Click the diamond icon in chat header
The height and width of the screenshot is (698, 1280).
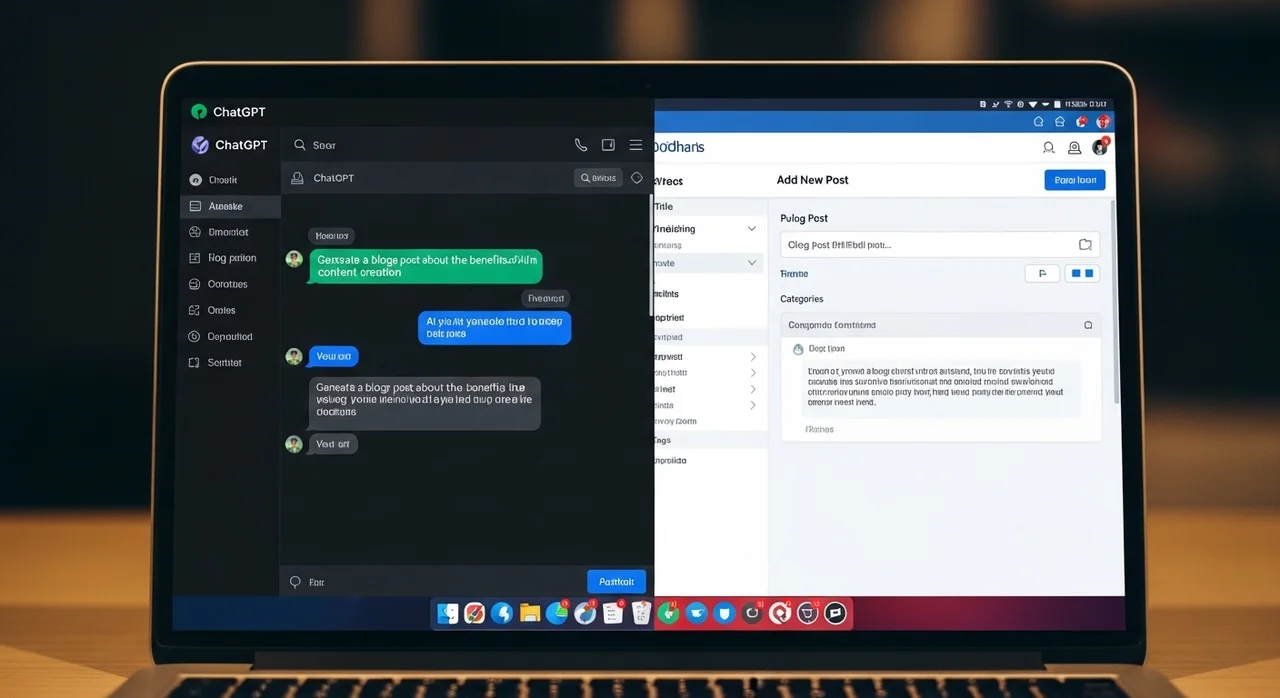pyautogui.click(x=637, y=178)
